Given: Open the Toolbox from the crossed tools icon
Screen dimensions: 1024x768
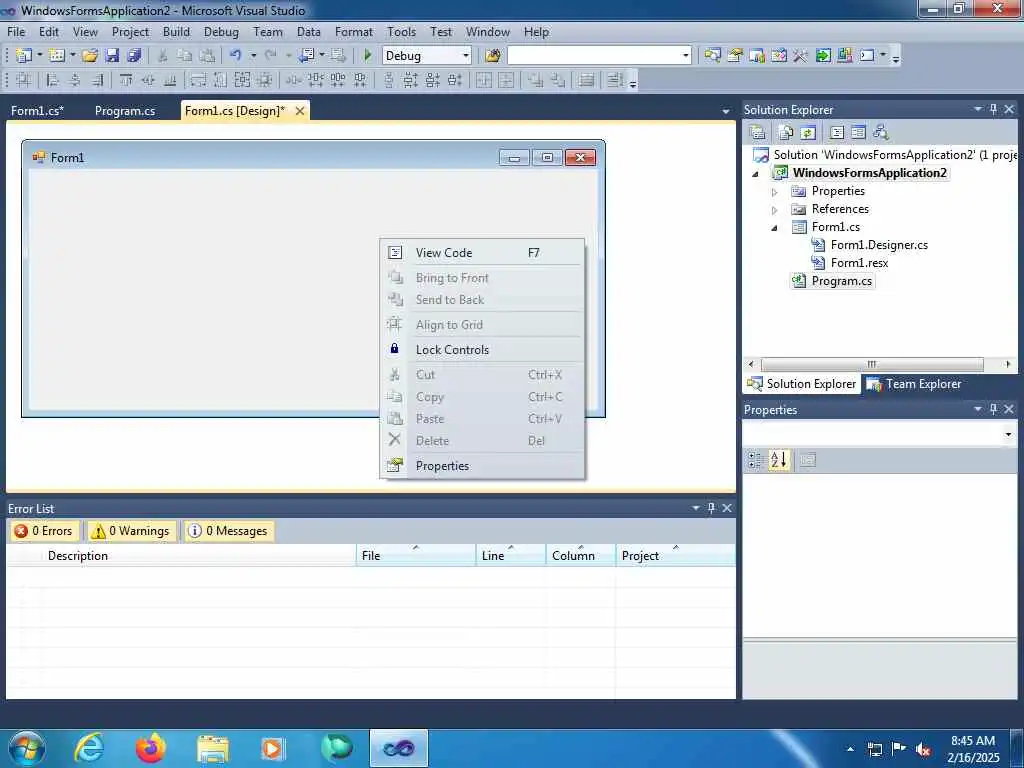Looking at the screenshot, I should (801, 56).
